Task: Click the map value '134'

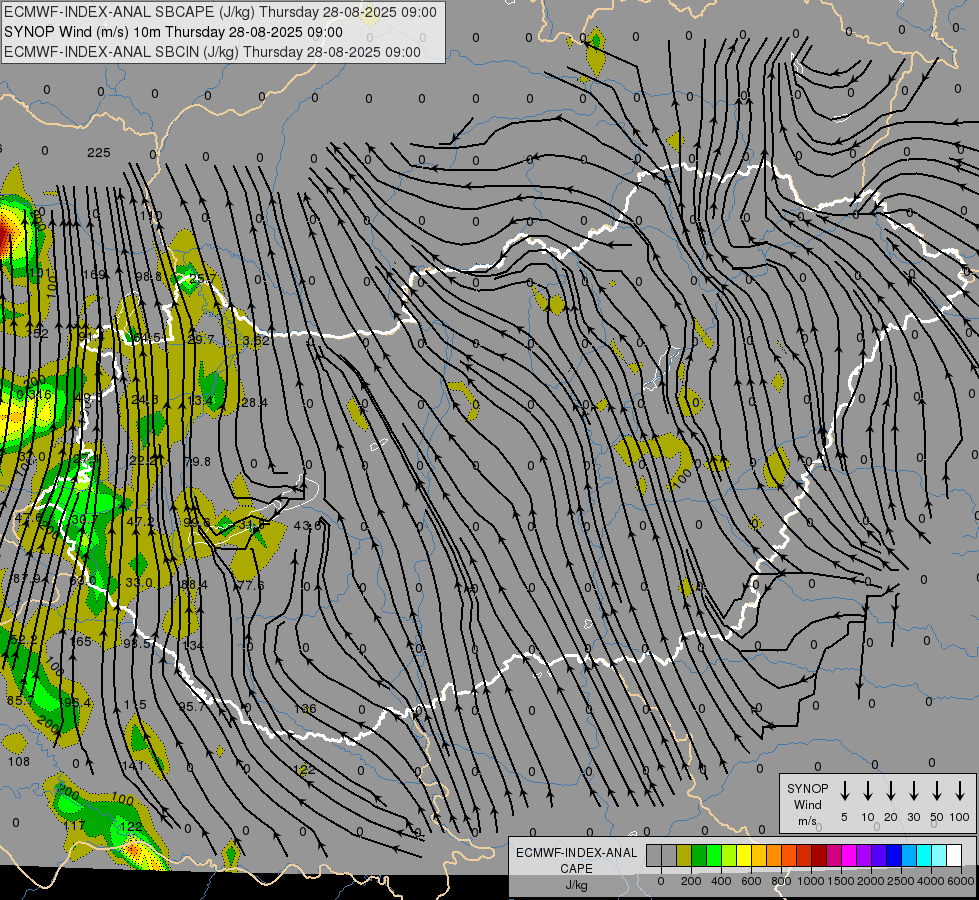Action: [192, 645]
